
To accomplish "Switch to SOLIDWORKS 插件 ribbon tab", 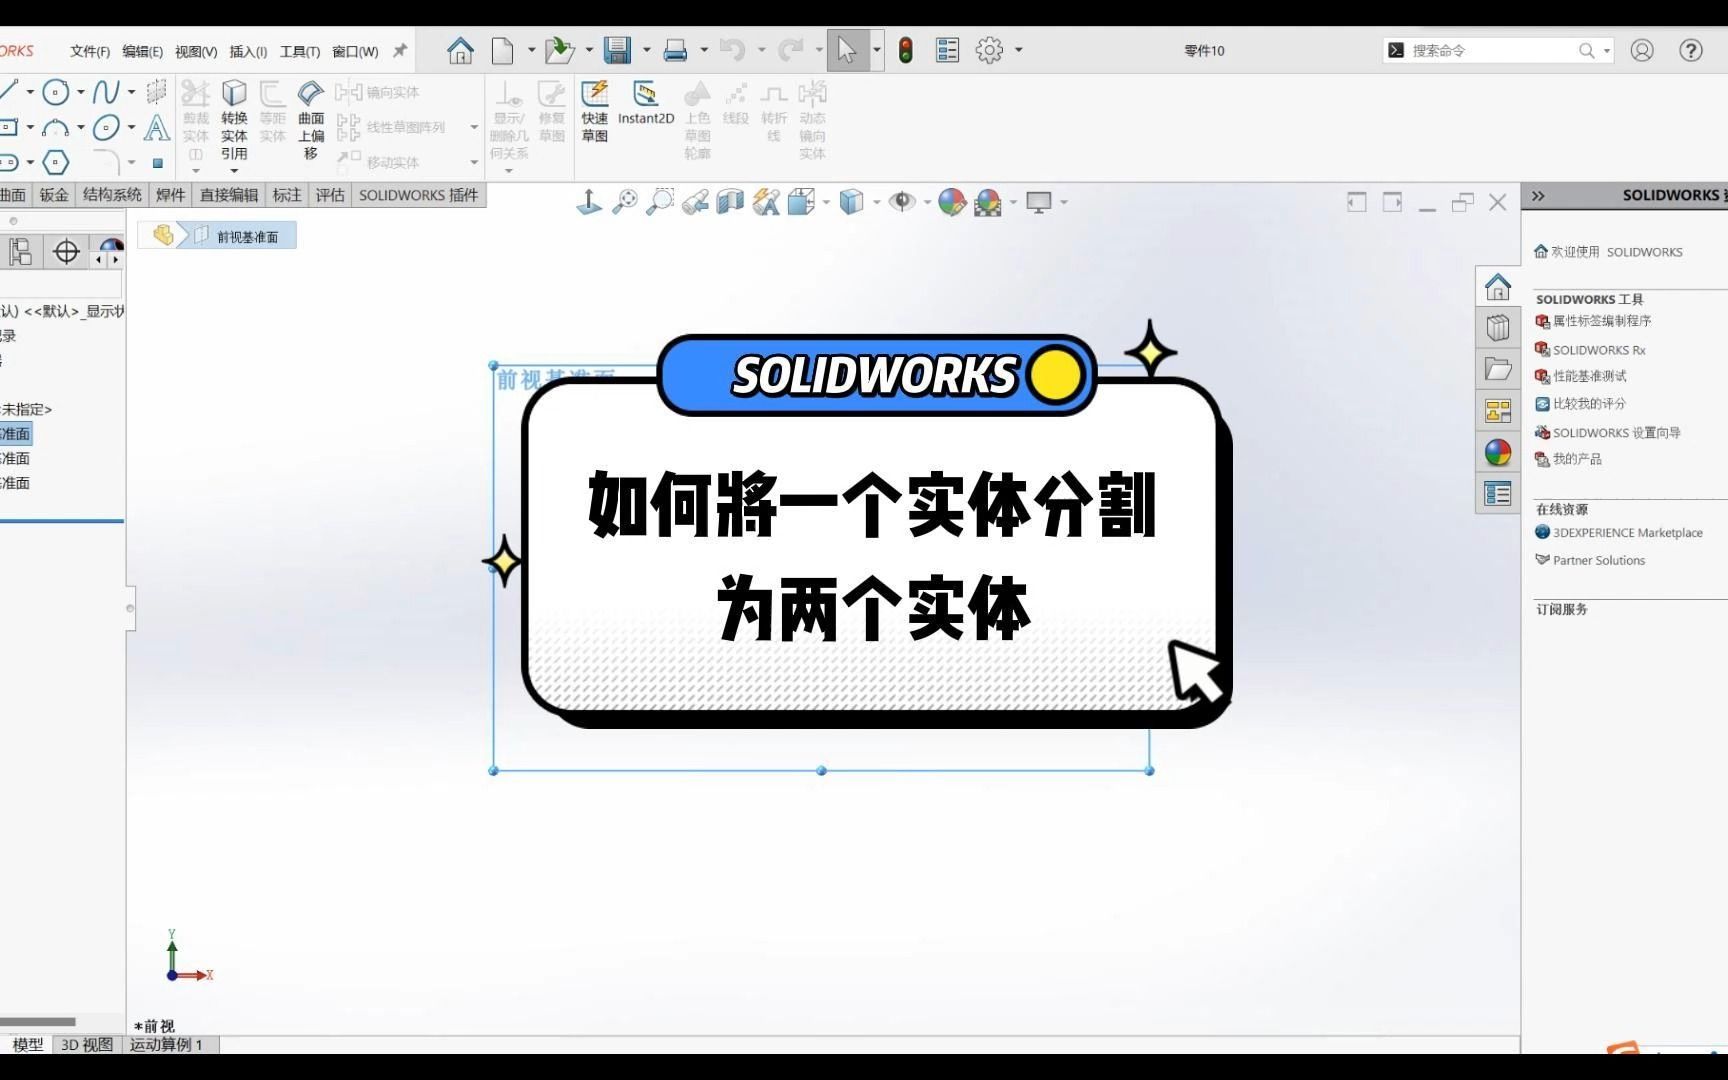I will click(x=418, y=195).
